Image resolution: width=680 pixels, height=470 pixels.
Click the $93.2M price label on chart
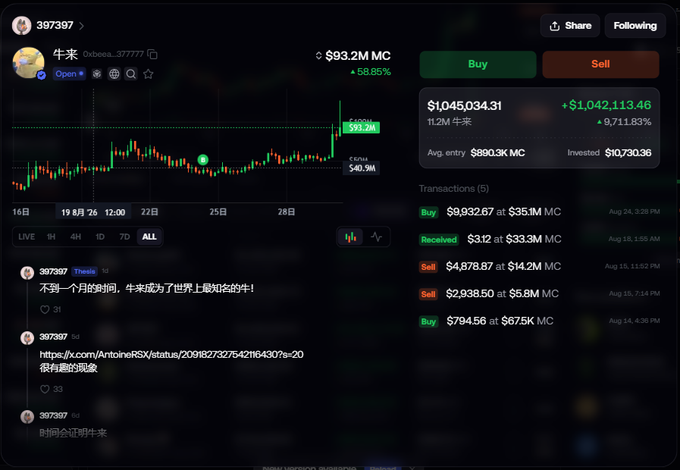361,127
